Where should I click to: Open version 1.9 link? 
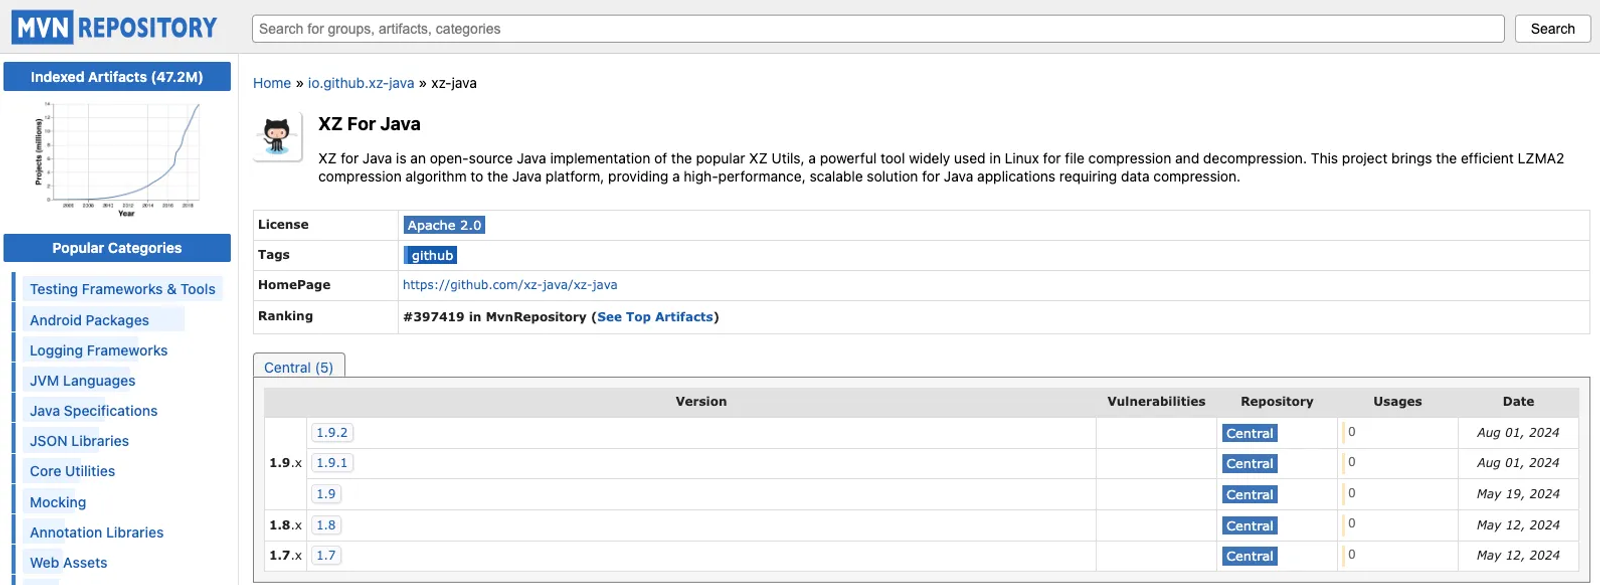326,494
